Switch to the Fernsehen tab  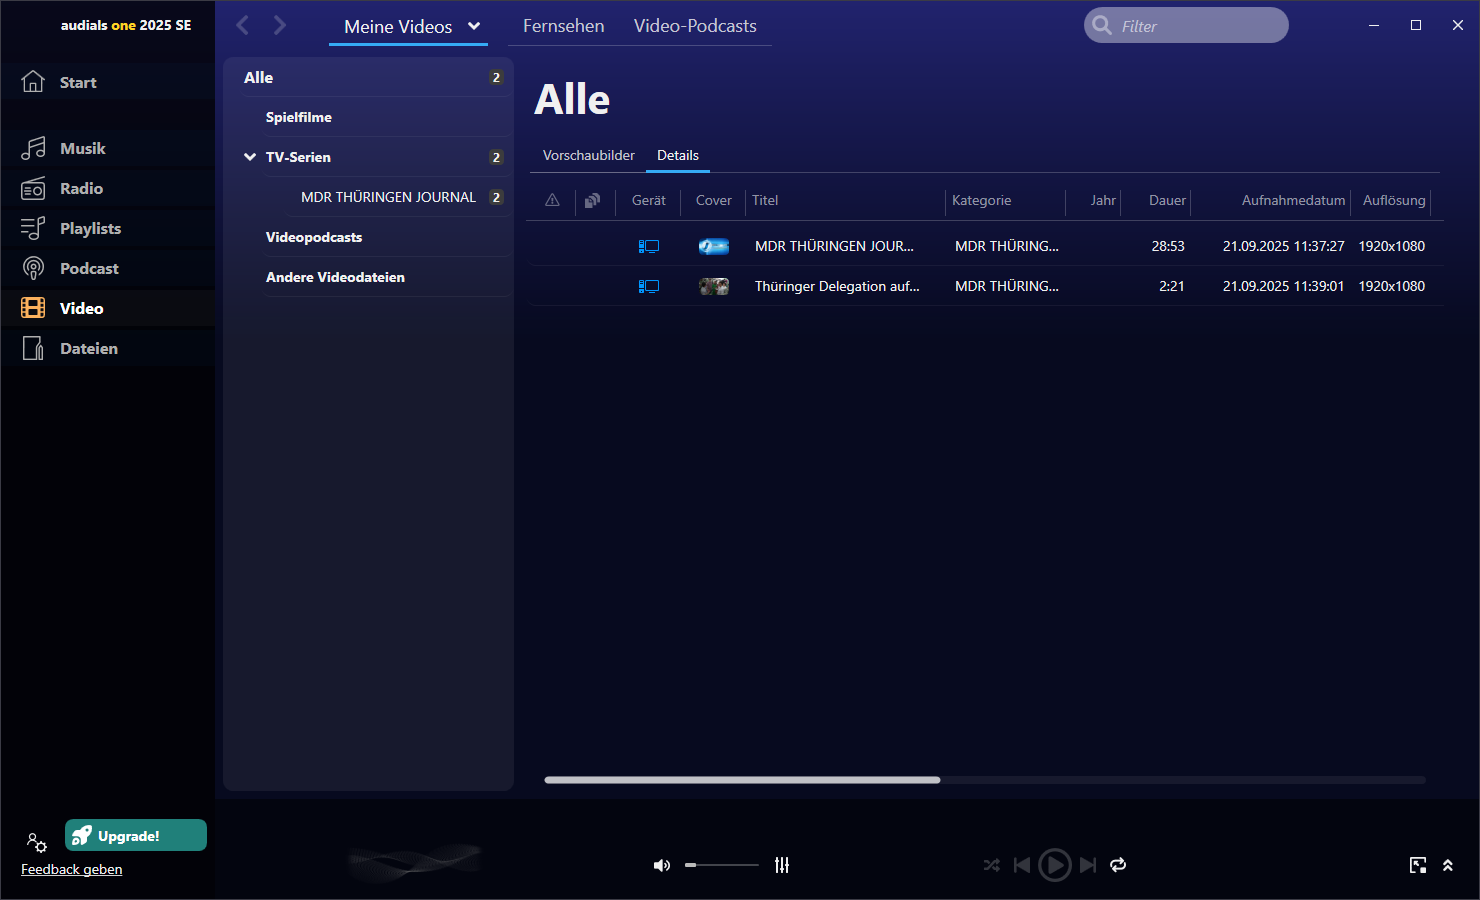563,26
